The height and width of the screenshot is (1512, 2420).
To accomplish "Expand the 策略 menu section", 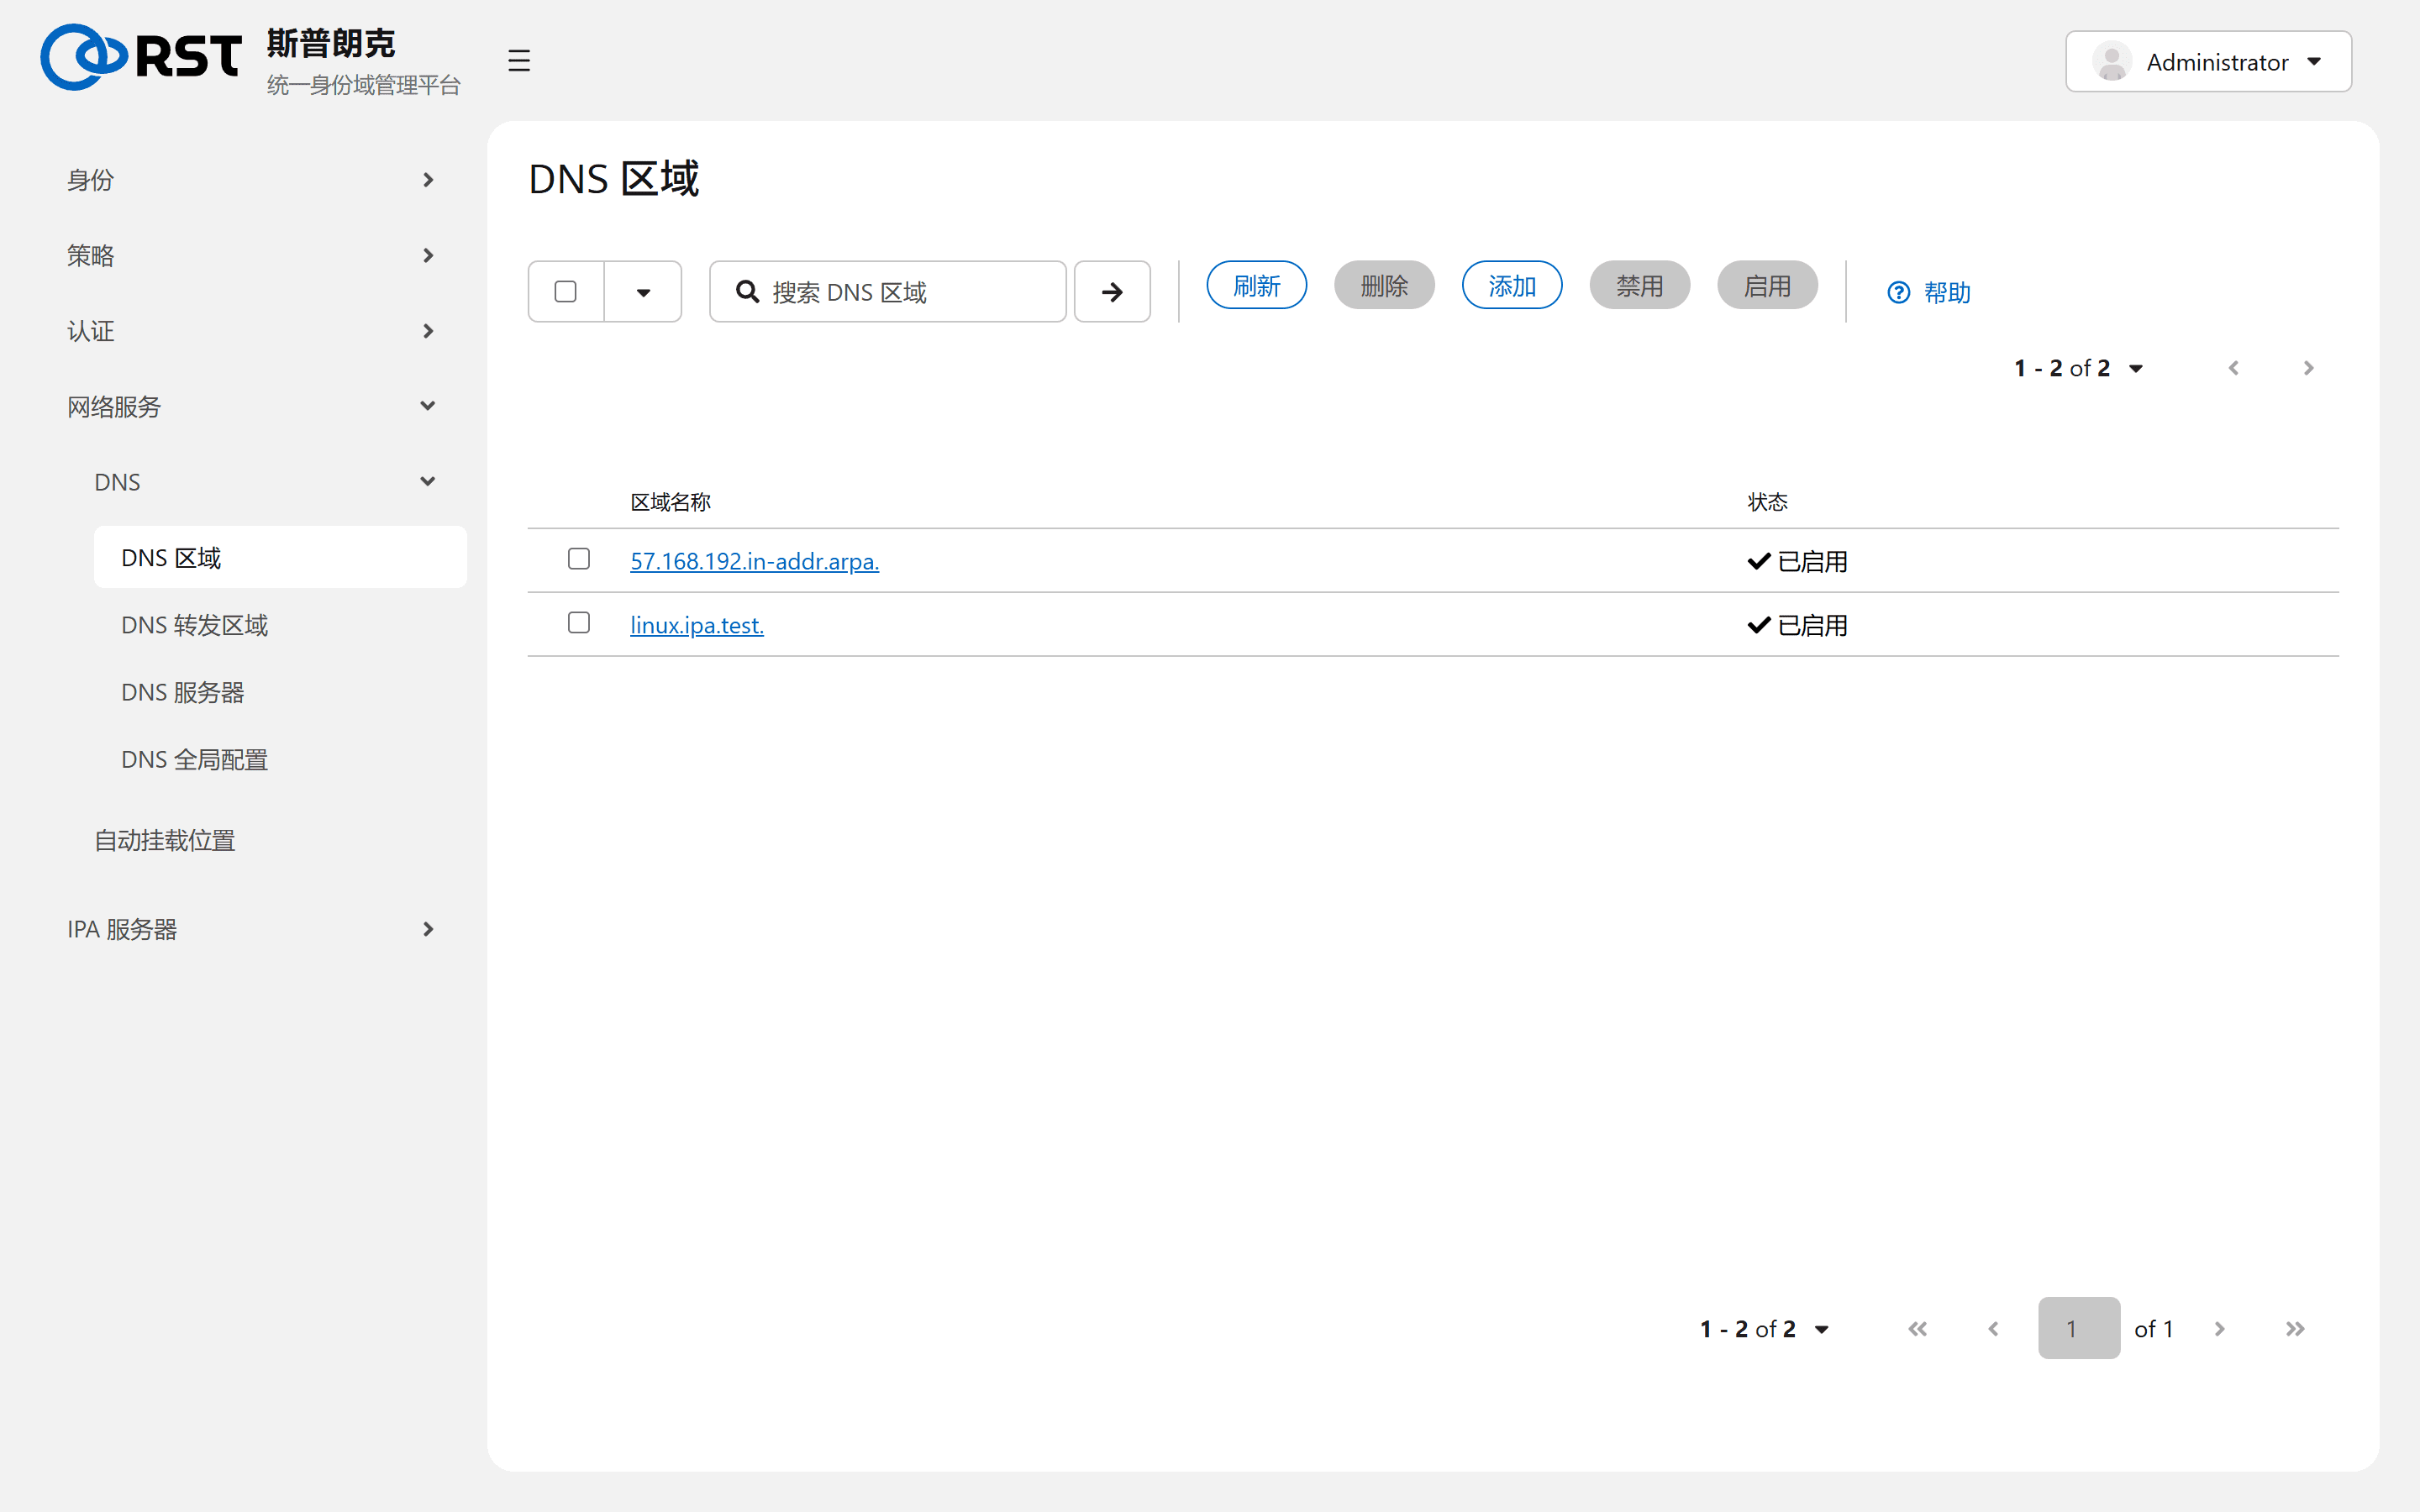I will coord(250,256).
